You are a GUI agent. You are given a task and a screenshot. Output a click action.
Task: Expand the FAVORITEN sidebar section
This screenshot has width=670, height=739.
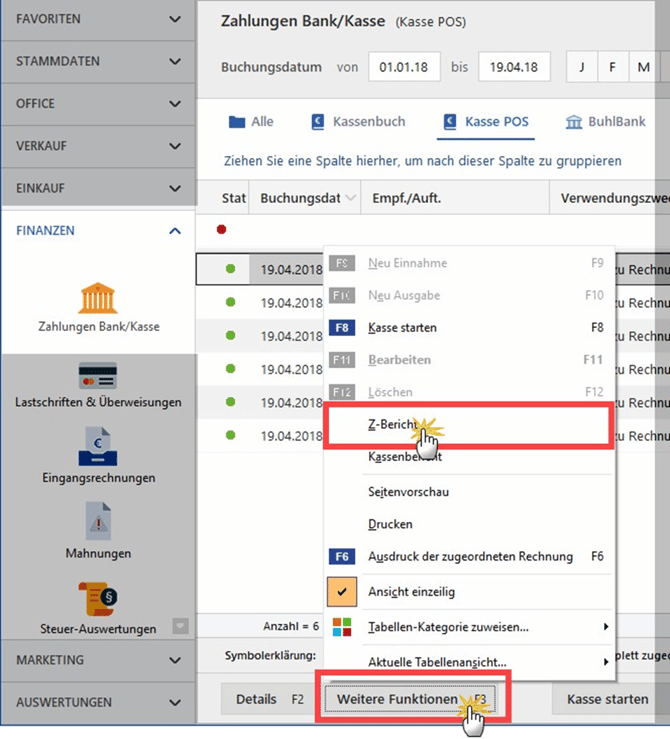(175, 19)
